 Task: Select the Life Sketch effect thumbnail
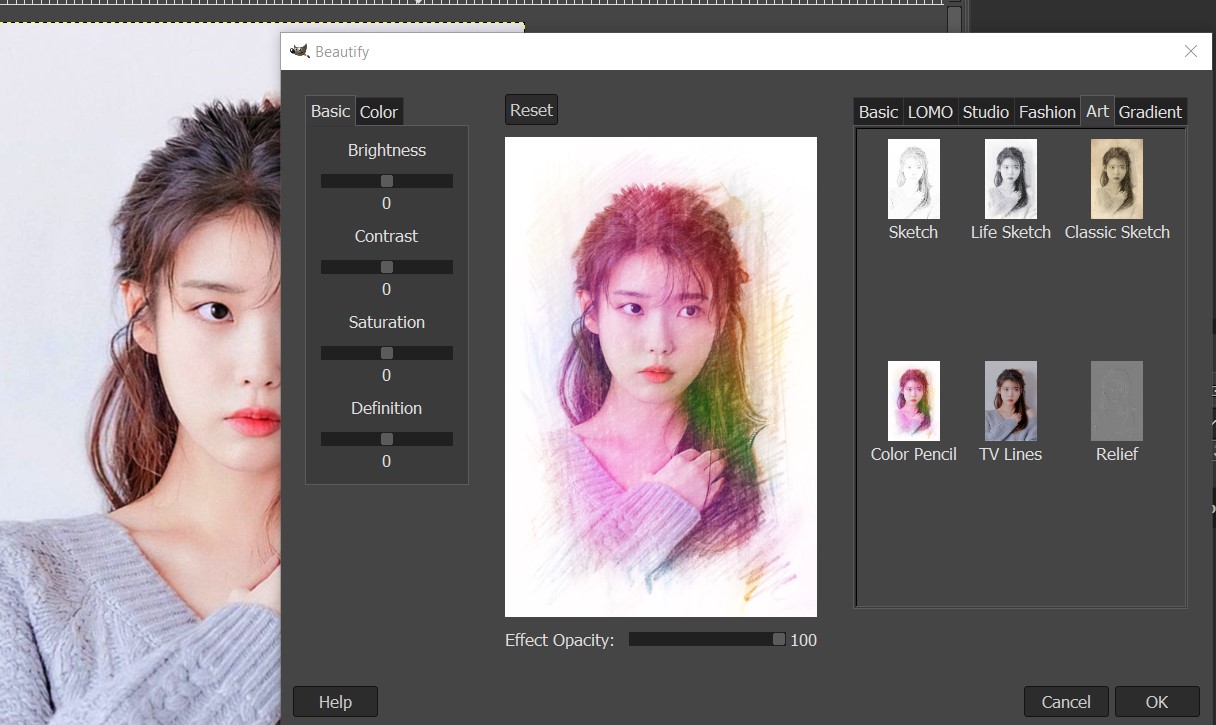coord(1010,179)
